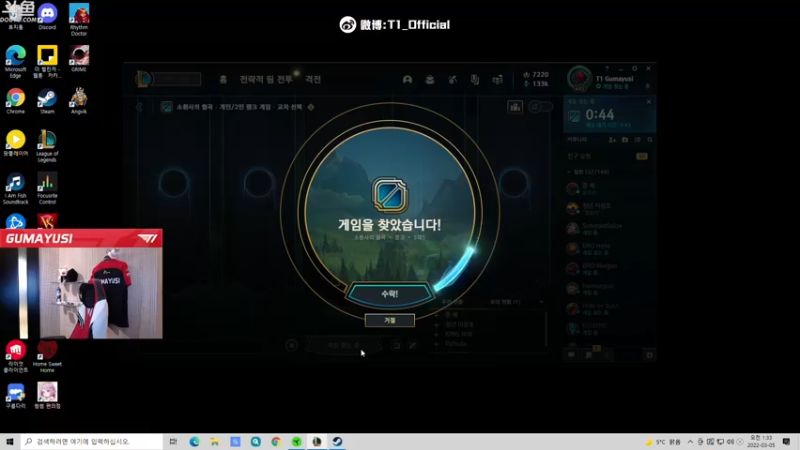Decline the found match (거절)
Image resolution: width=800 pixels, height=450 pixels.
(390, 320)
